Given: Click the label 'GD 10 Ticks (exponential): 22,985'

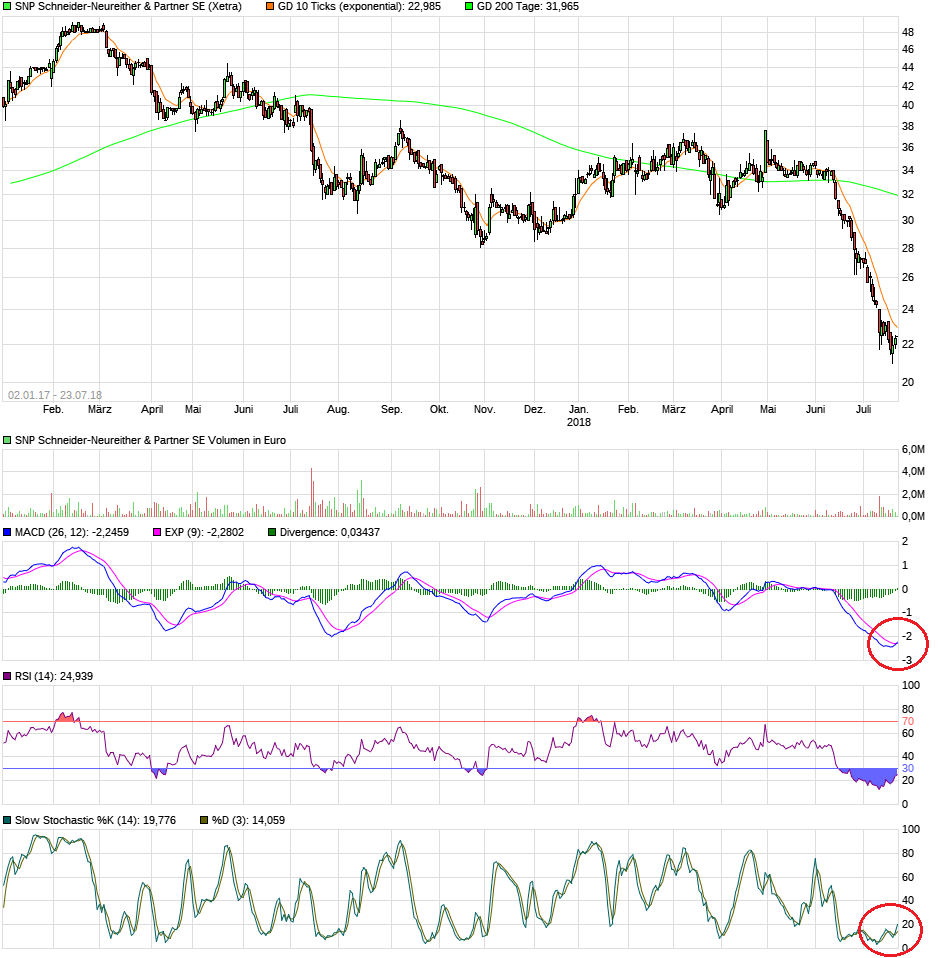Looking at the screenshot, I should 359,7.
